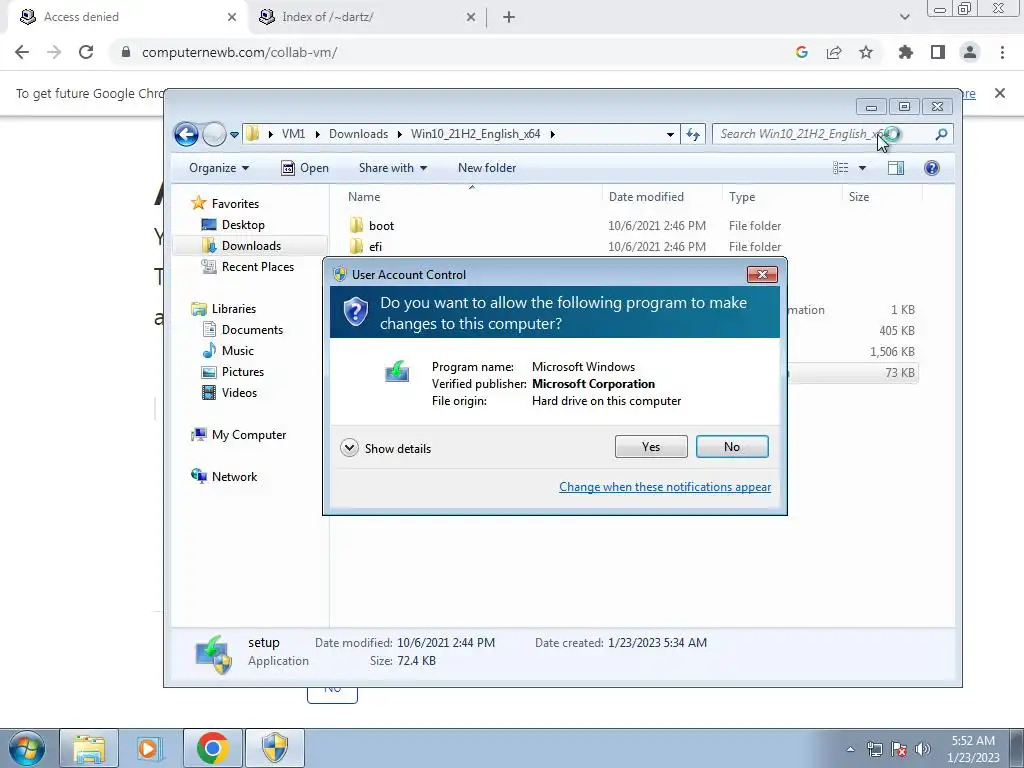Image resolution: width=1024 pixels, height=768 pixels.
Task: Open the Organize menu
Action: point(219,168)
